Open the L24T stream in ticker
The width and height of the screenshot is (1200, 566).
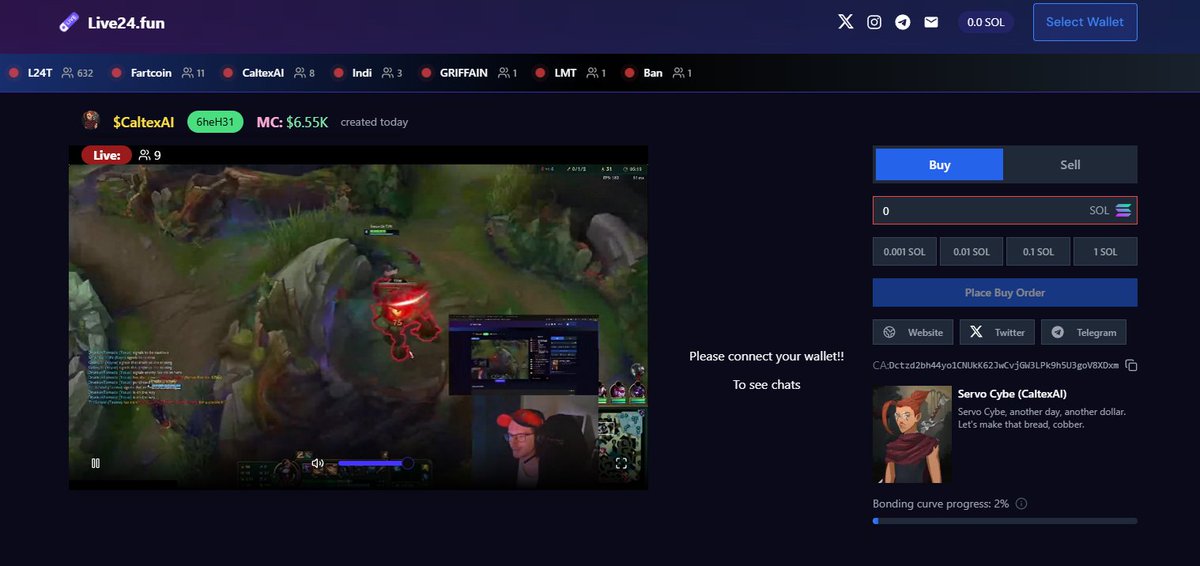[50, 73]
